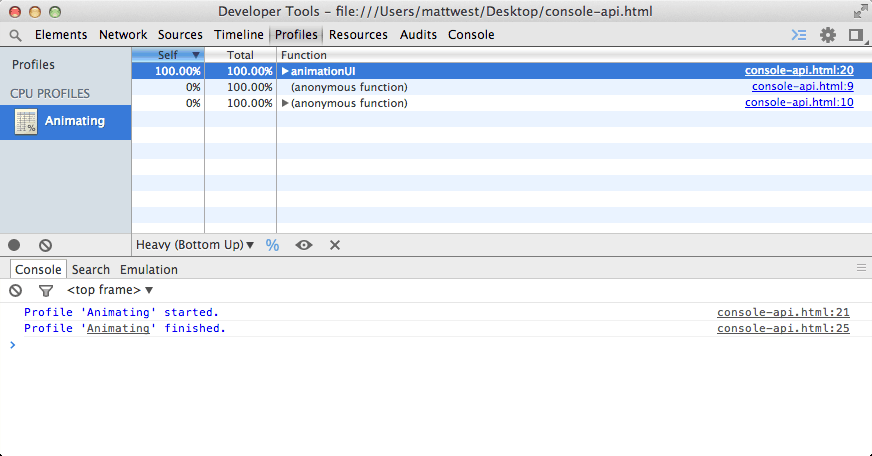Open console-api.html:25 link in console
872x456 pixels.
coord(783,329)
